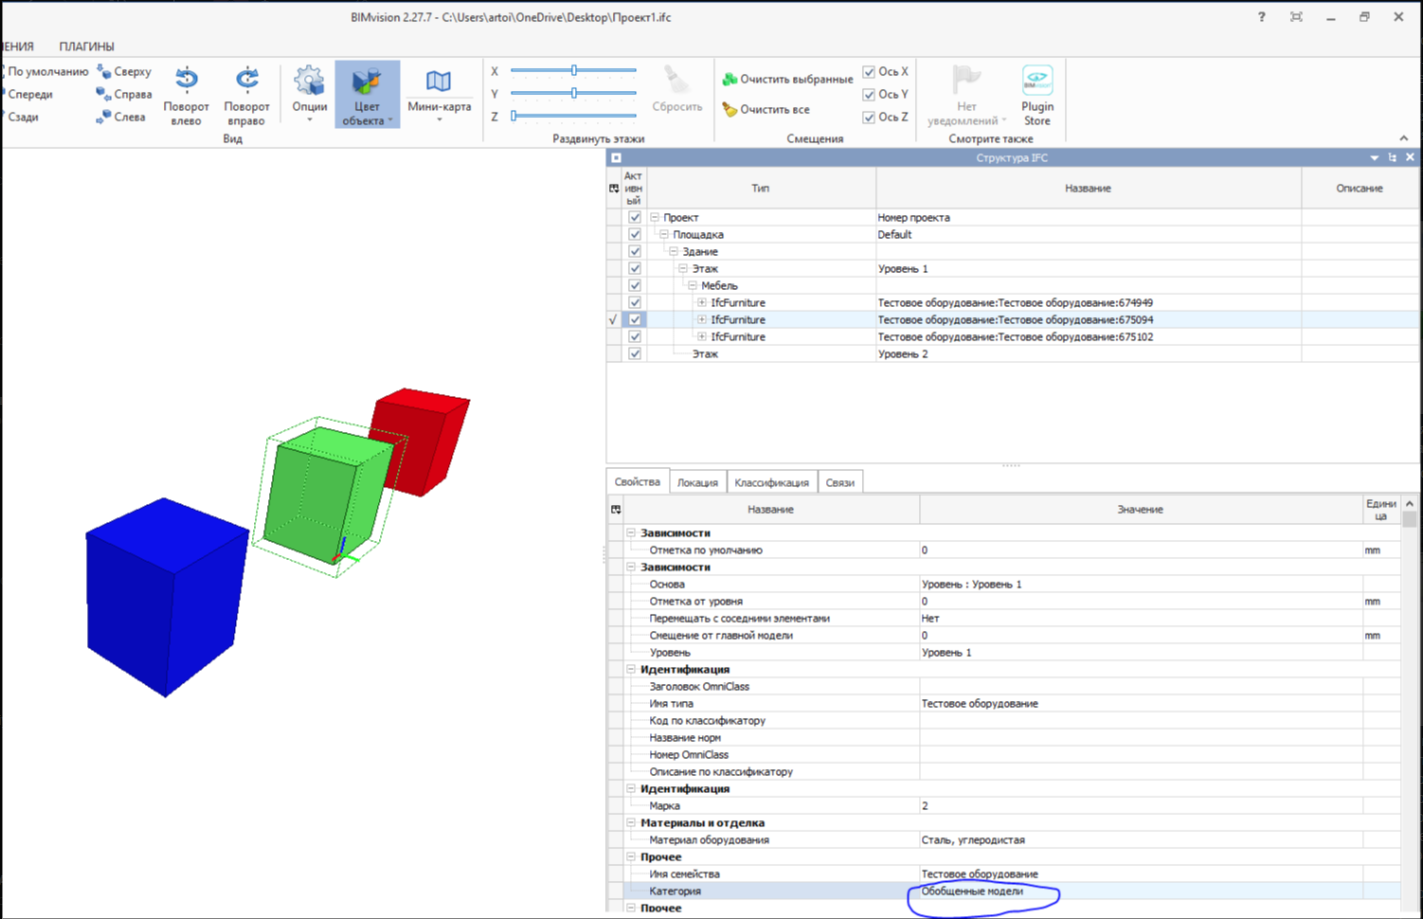Expand the IfcFurniture 674949 node

(x=701, y=302)
